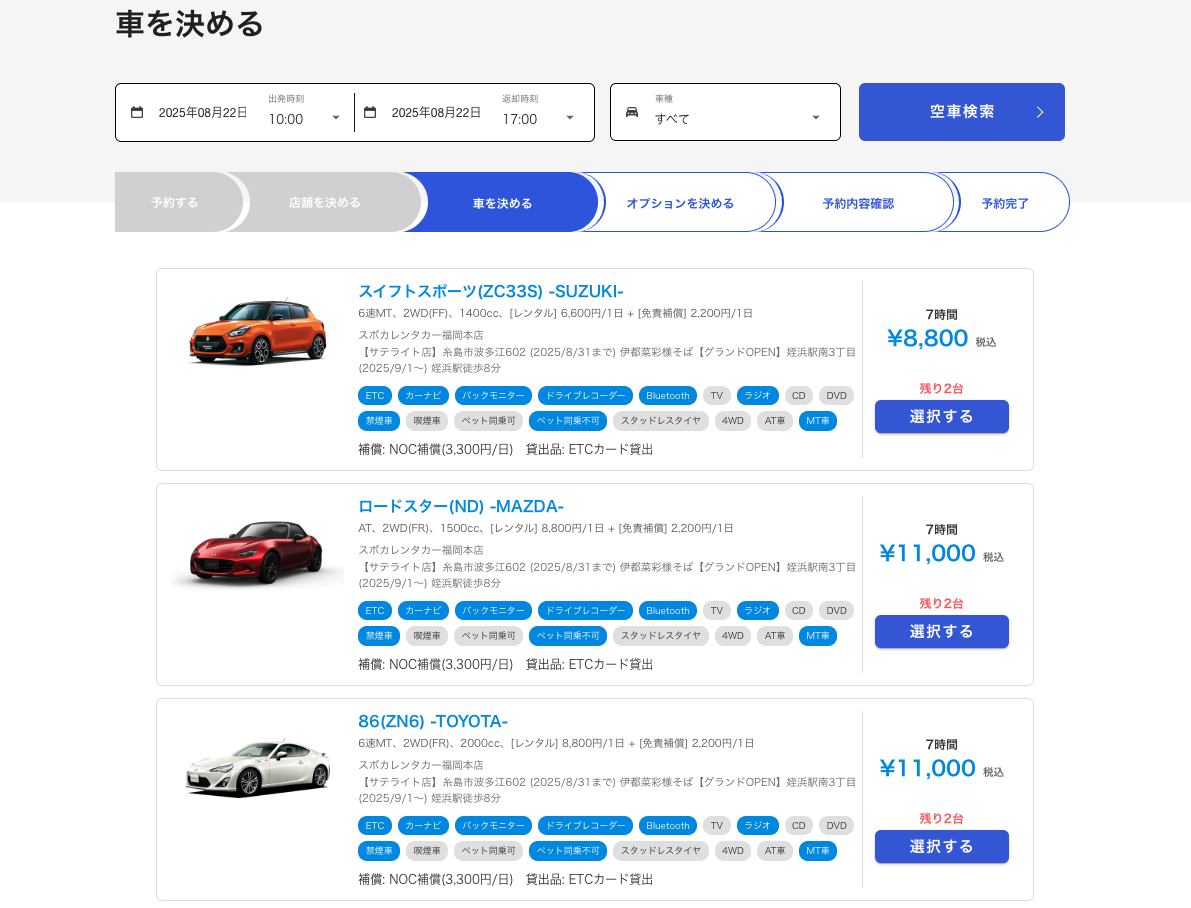1191x908 pixels.
Task: Choose 選択する for the Roadster ND
Action: coord(941,632)
